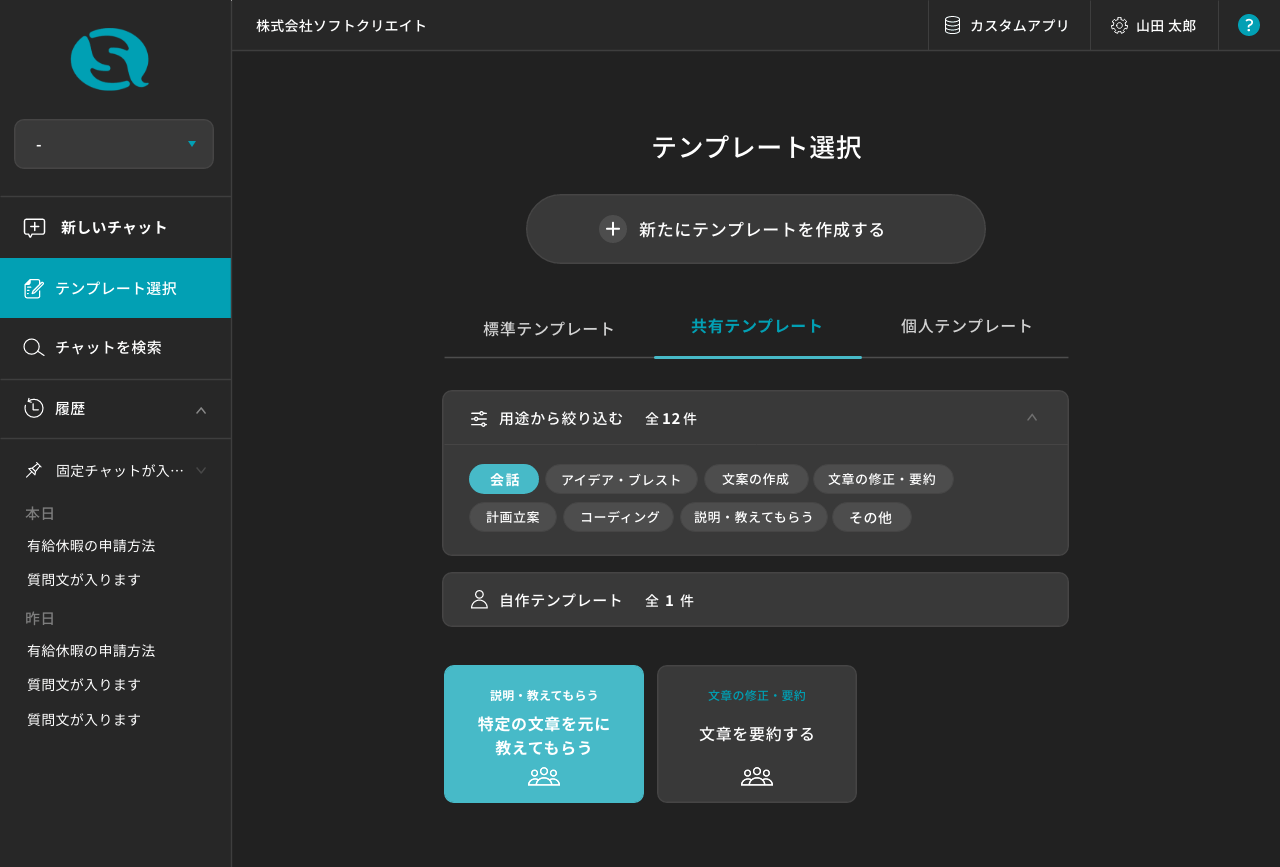The height and width of the screenshot is (867, 1280).
Task: Click the new chat bubble icon
Action: point(34,228)
